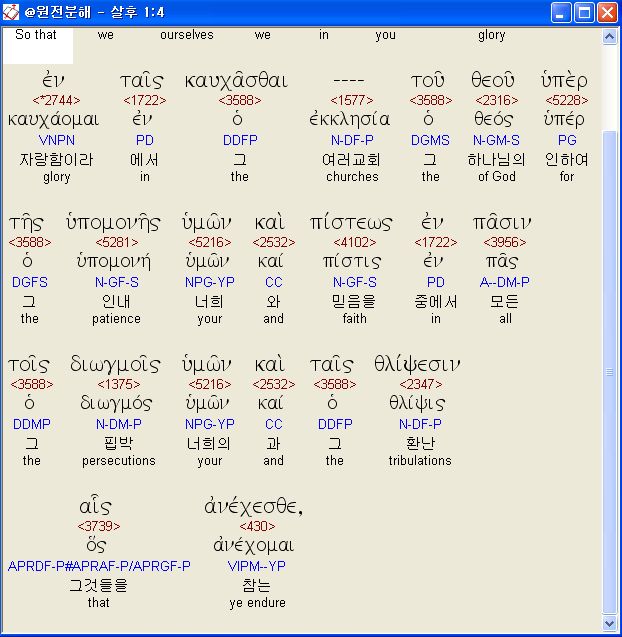Click the Korean gloss 핍박
This screenshot has height=637, width=622.
coord(119,443)
